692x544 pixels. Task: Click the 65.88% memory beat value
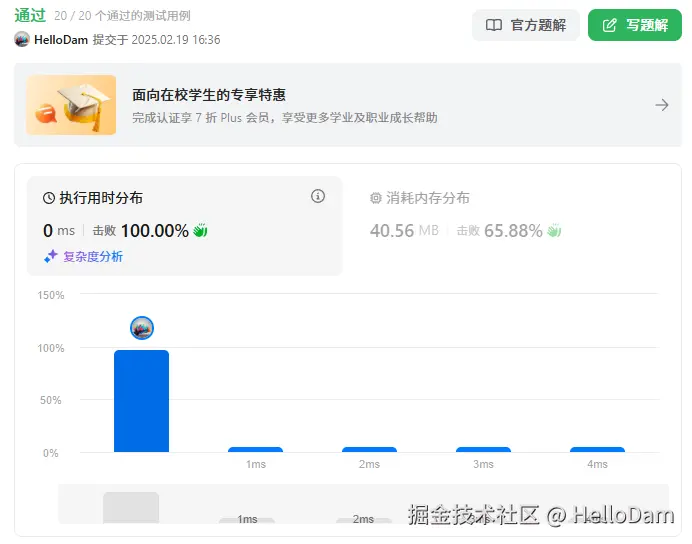[x=513, y=231]
